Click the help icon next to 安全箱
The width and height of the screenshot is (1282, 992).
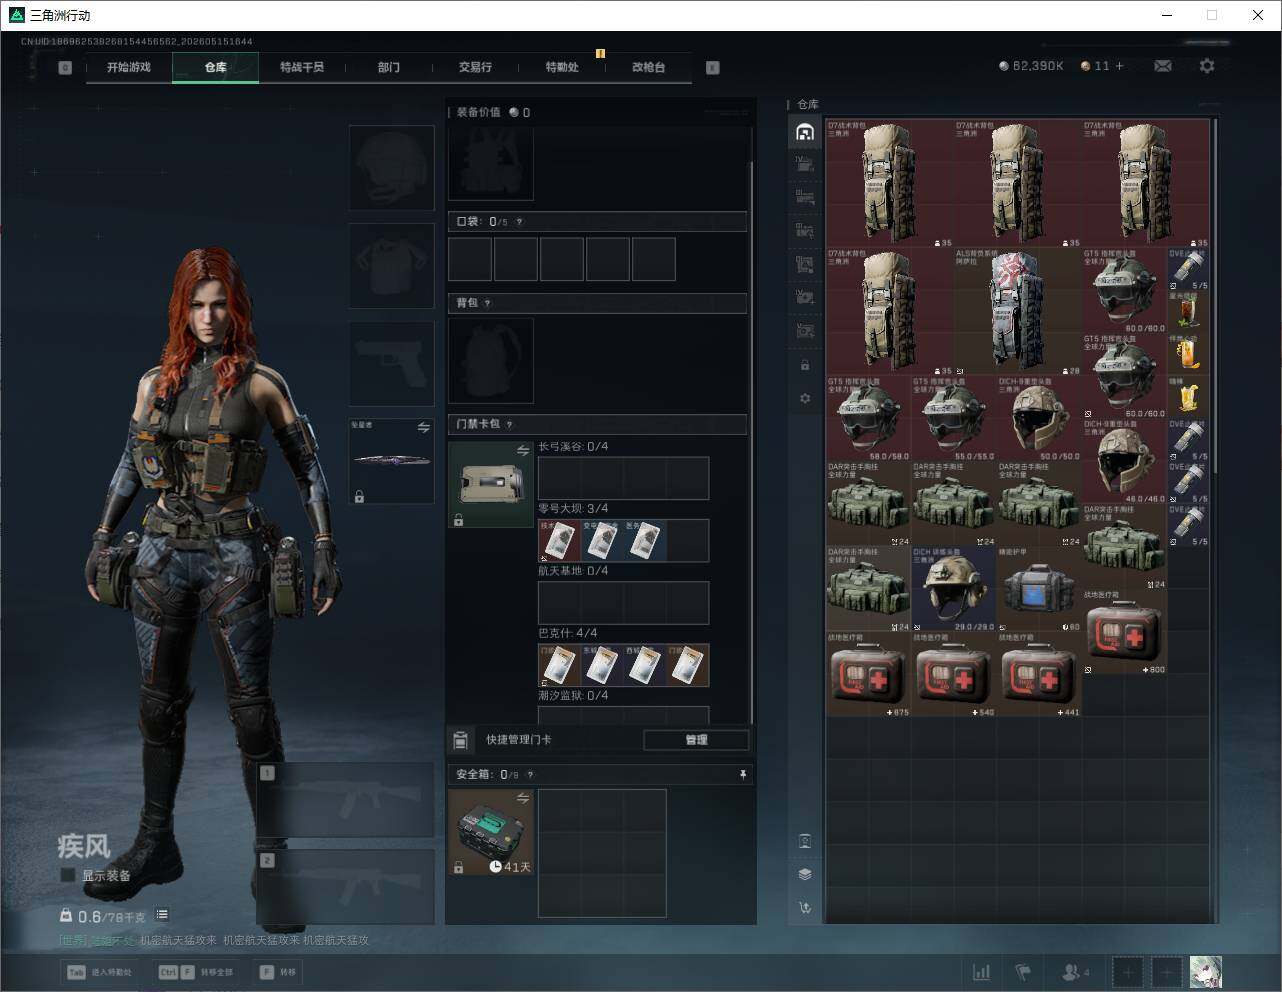[530, 774]
